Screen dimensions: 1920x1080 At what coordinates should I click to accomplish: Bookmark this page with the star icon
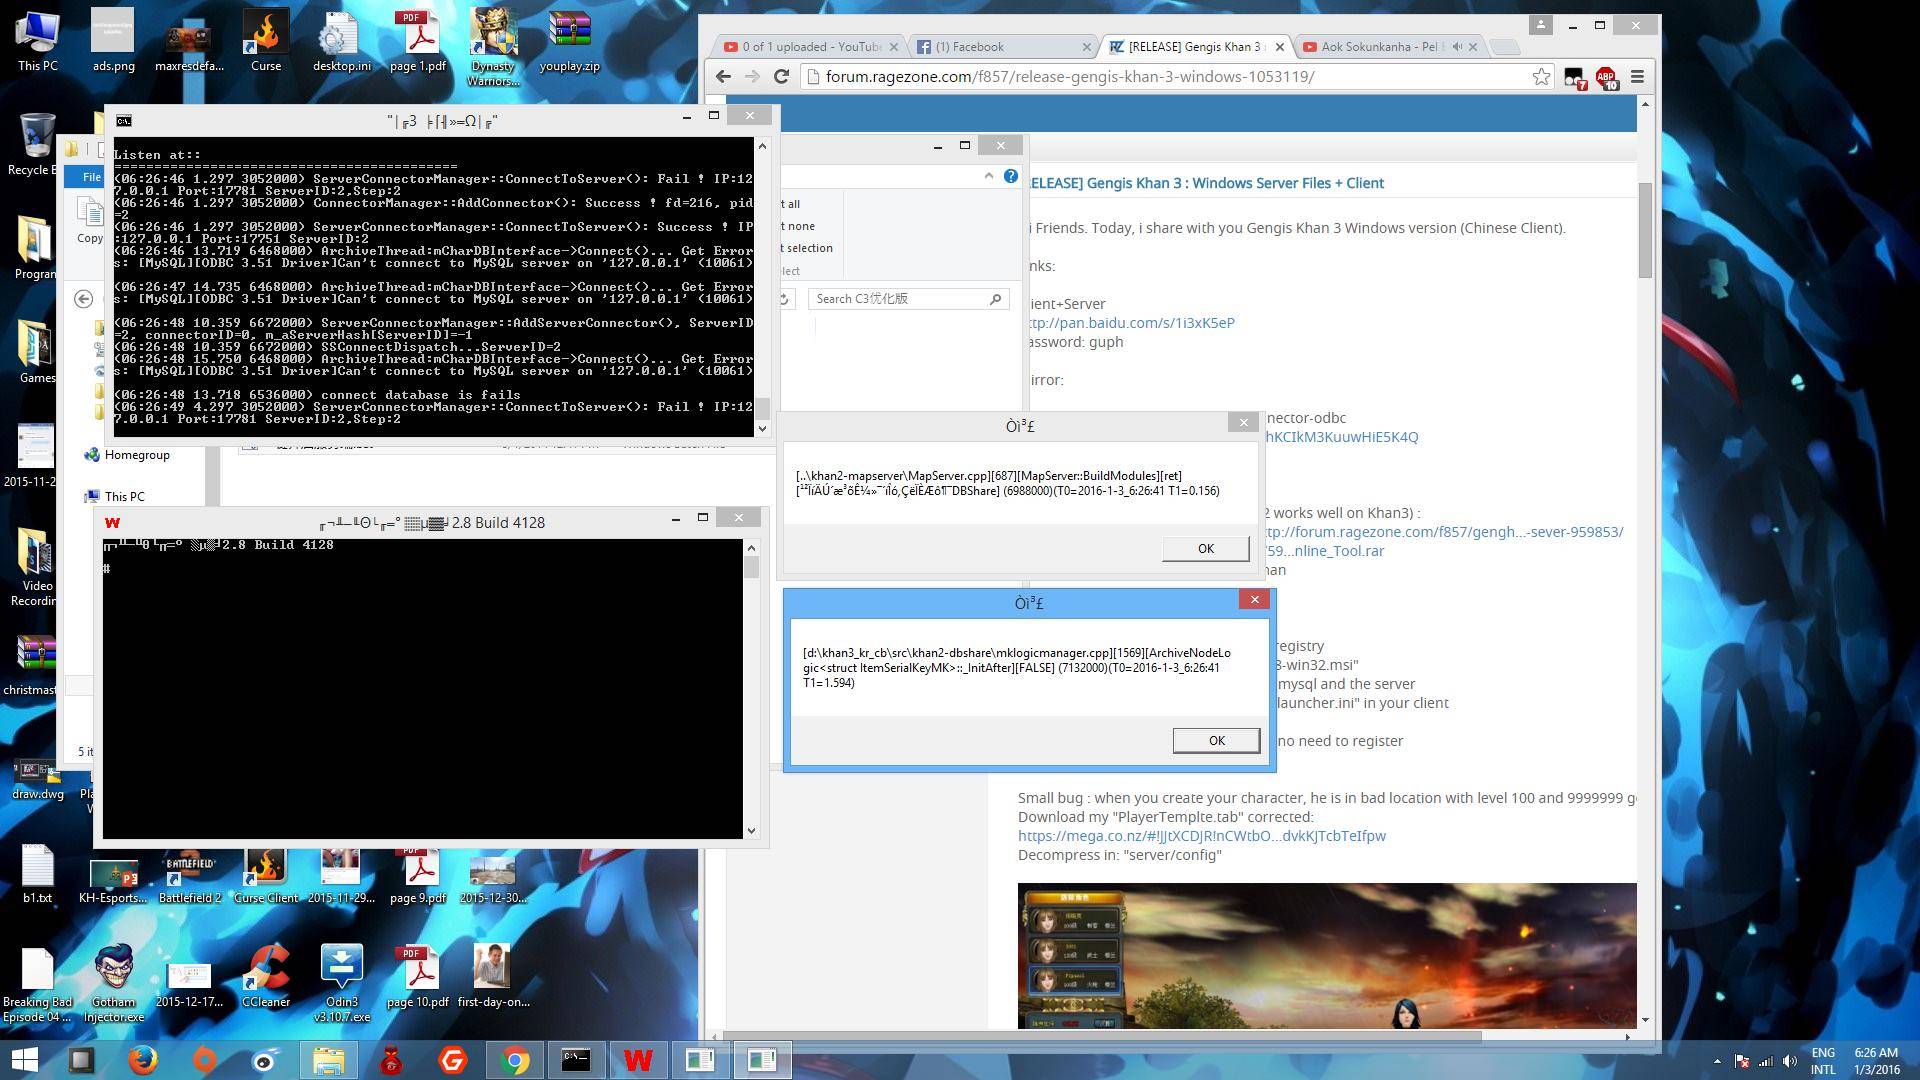tap(1541, 76)
